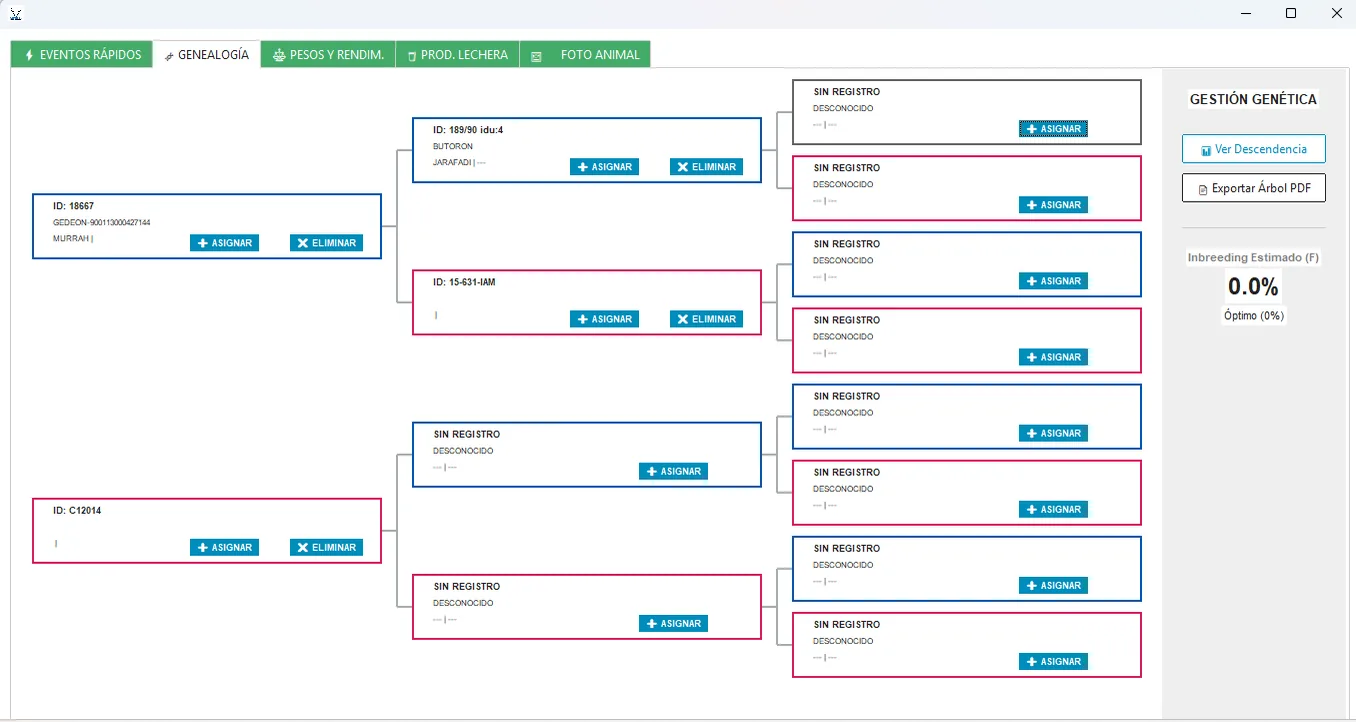Screen dimensions: 1356x722
Task: Click the 'ID: 15-631-IAM' card title
Action: tap(464, 282)
